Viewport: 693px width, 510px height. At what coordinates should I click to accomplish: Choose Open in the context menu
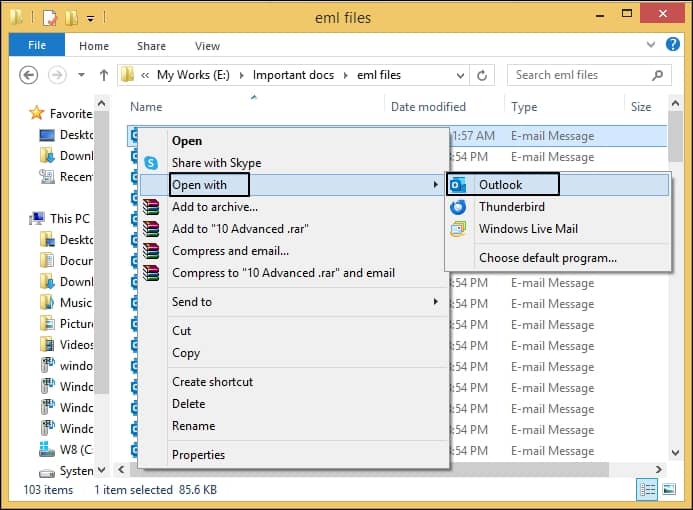(x=293, y=141)
